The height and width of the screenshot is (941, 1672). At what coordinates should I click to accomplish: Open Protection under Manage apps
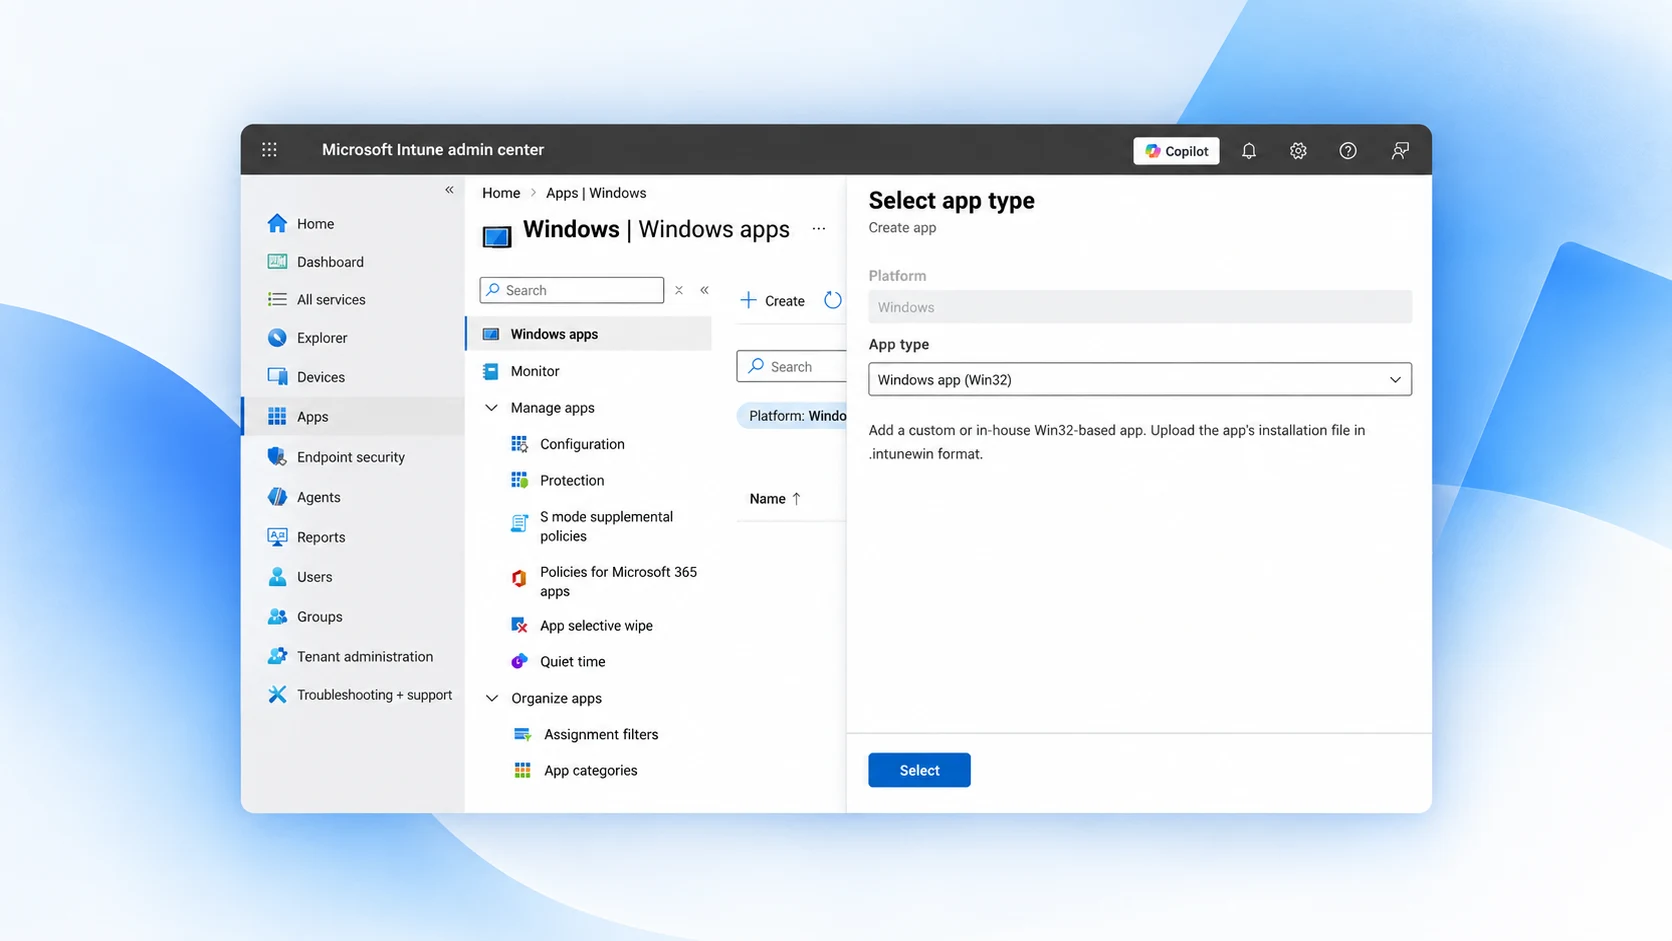pyautogui.click(x=558, y=481)
